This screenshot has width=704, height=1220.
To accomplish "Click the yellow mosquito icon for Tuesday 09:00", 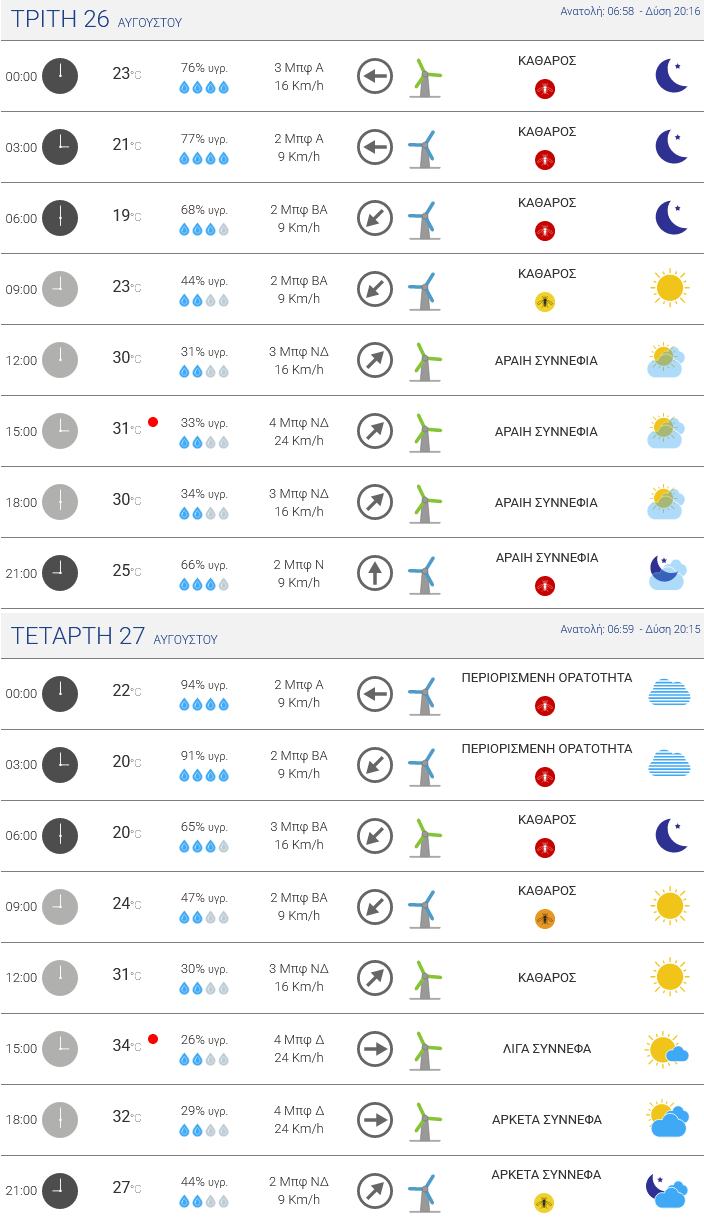I will pyautogui.click(x=545, y=302).
